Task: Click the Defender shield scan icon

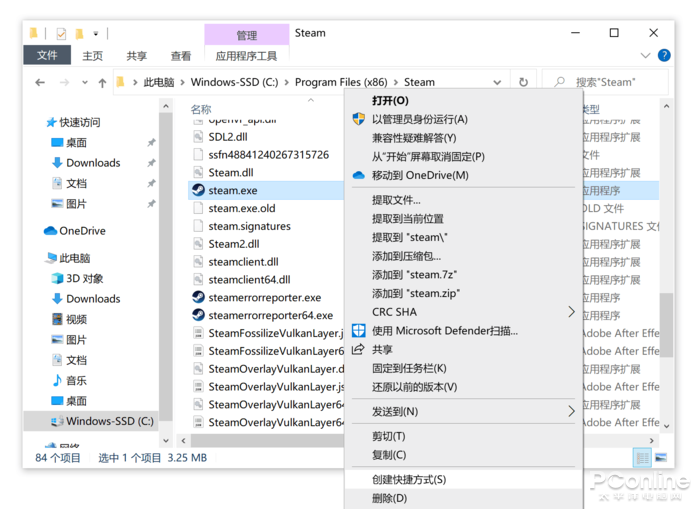Action: (358, 330)
